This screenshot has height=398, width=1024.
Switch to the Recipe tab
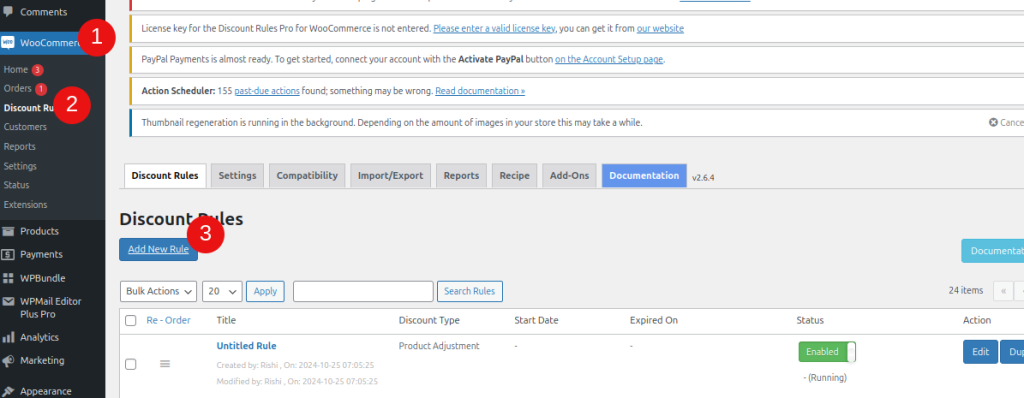tap(514, 176)
